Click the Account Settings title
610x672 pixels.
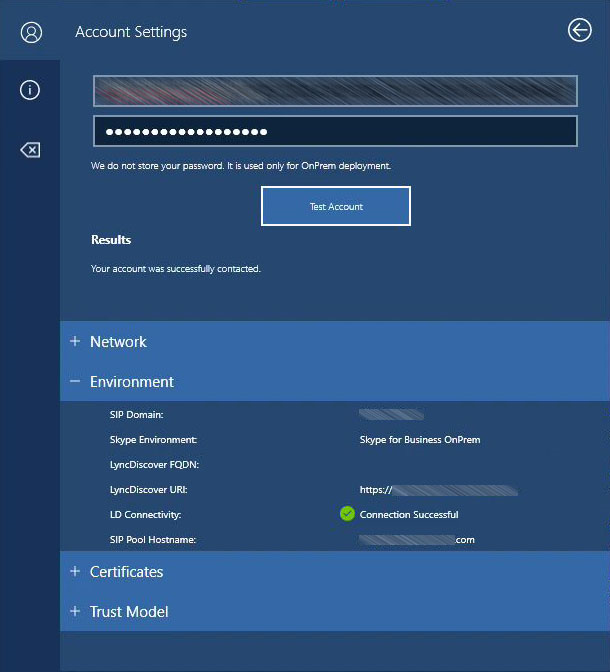[x=131, y=32]
